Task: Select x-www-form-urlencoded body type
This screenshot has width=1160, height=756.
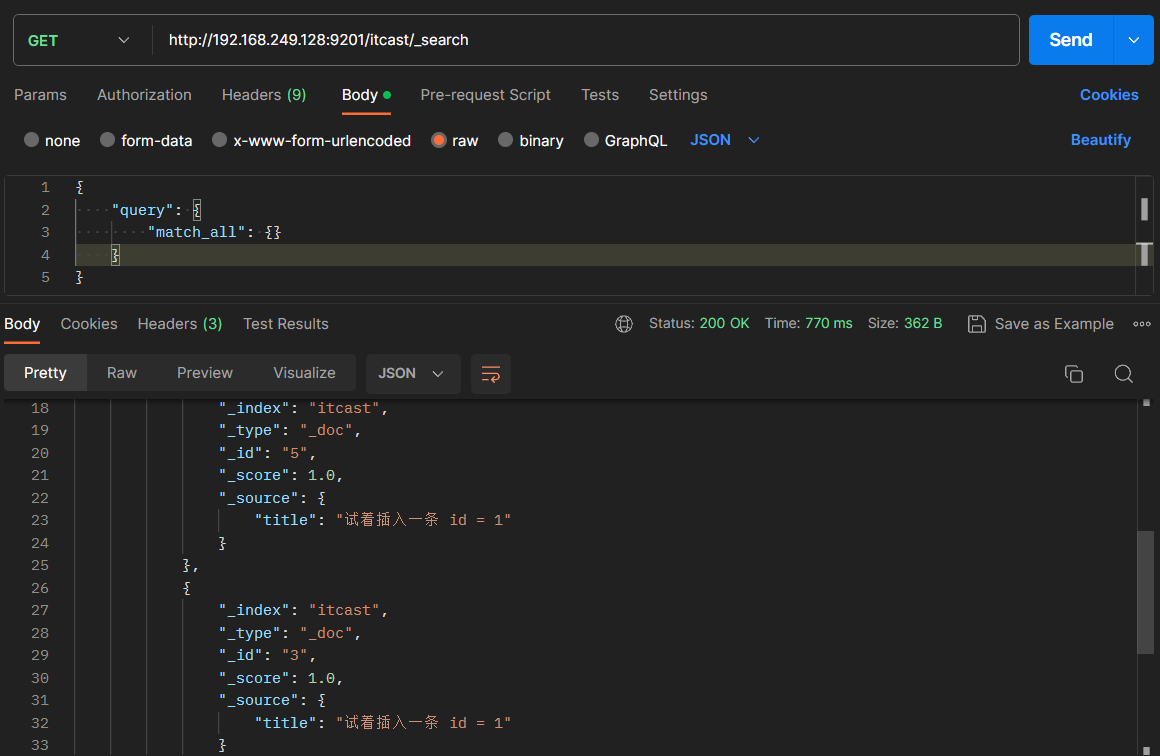Action: 311,141
